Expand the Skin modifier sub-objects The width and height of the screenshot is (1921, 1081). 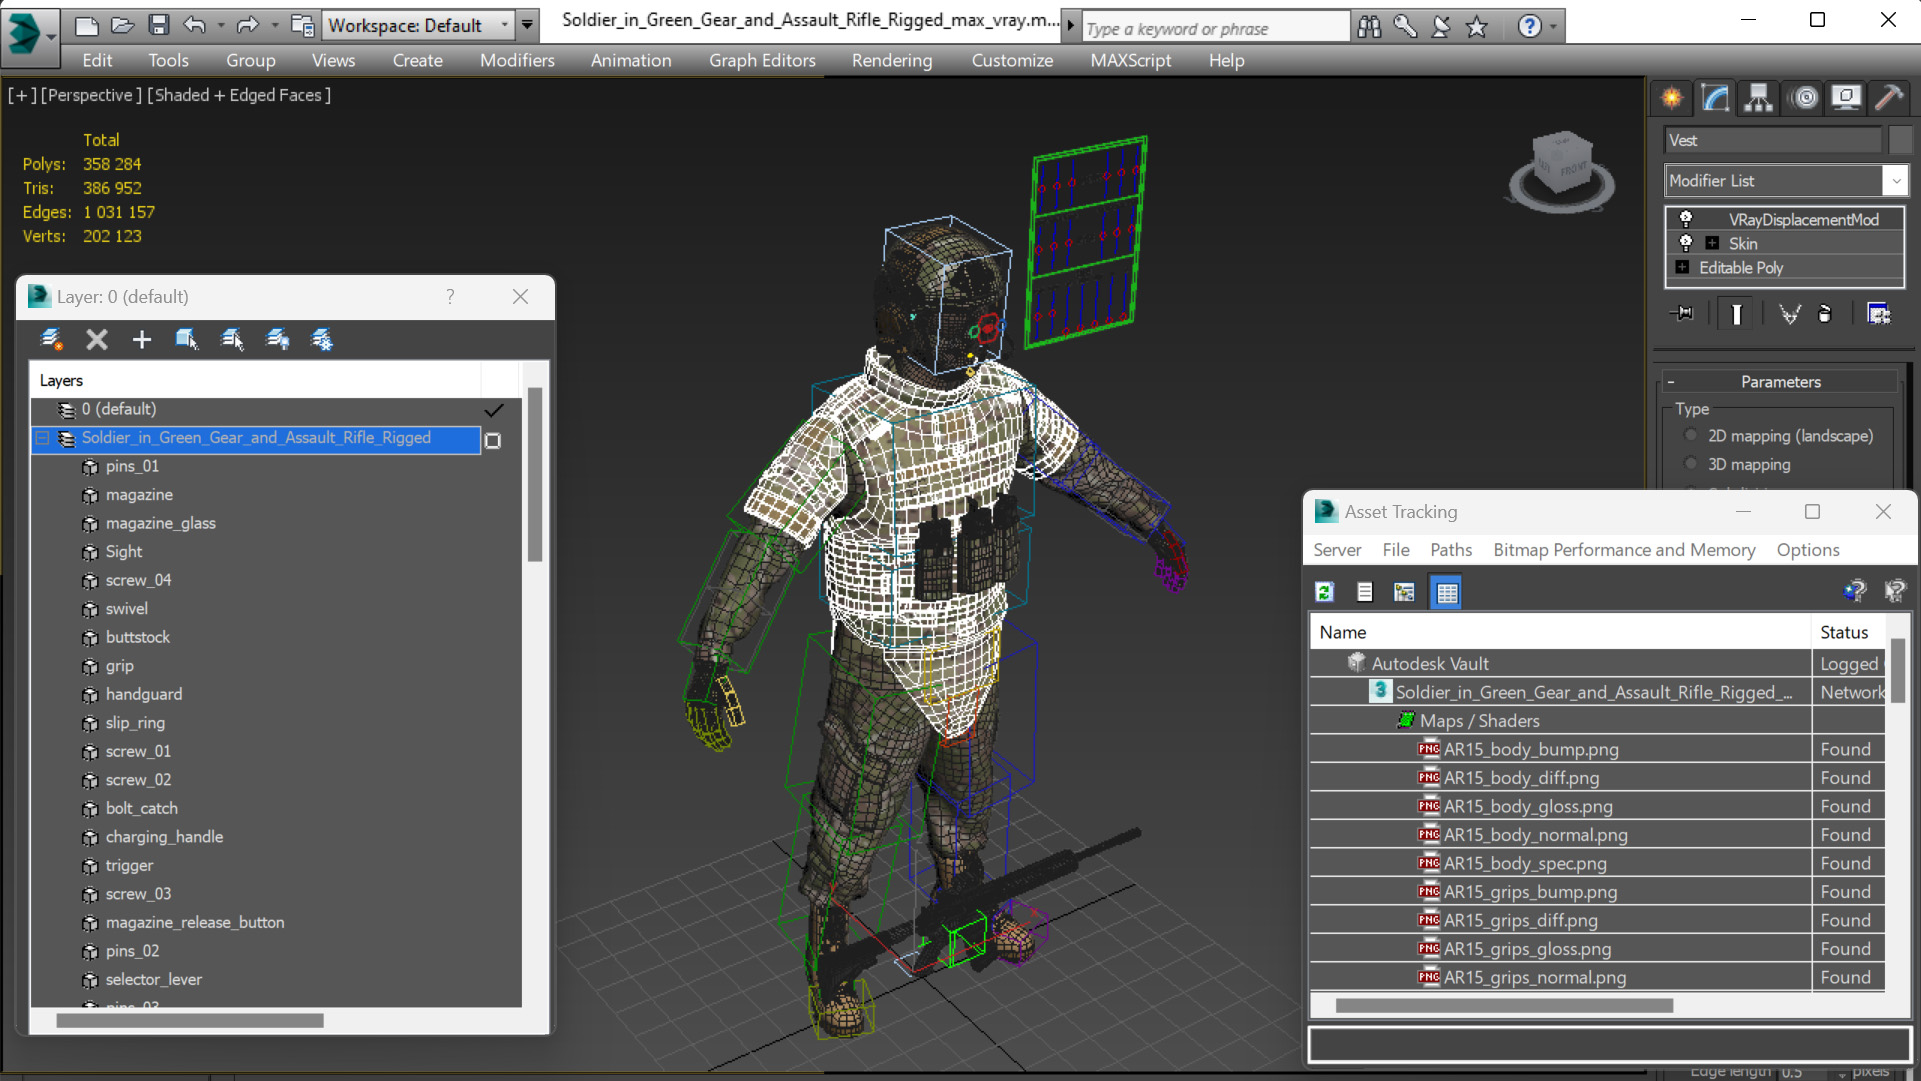click(x=1712, y=243)
